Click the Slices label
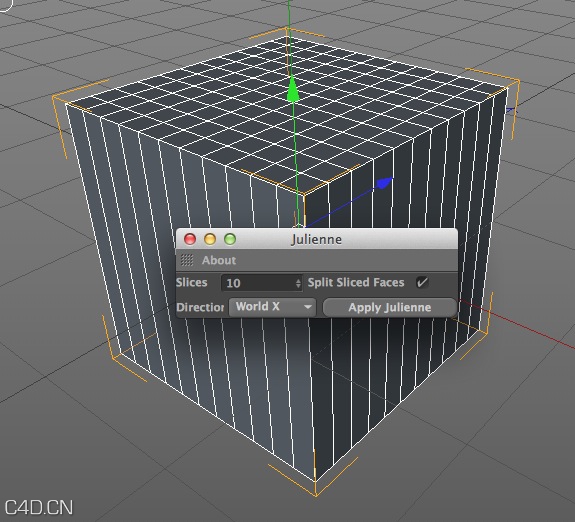The height and width of the screenshot is (522, 575). pos(191,282)
